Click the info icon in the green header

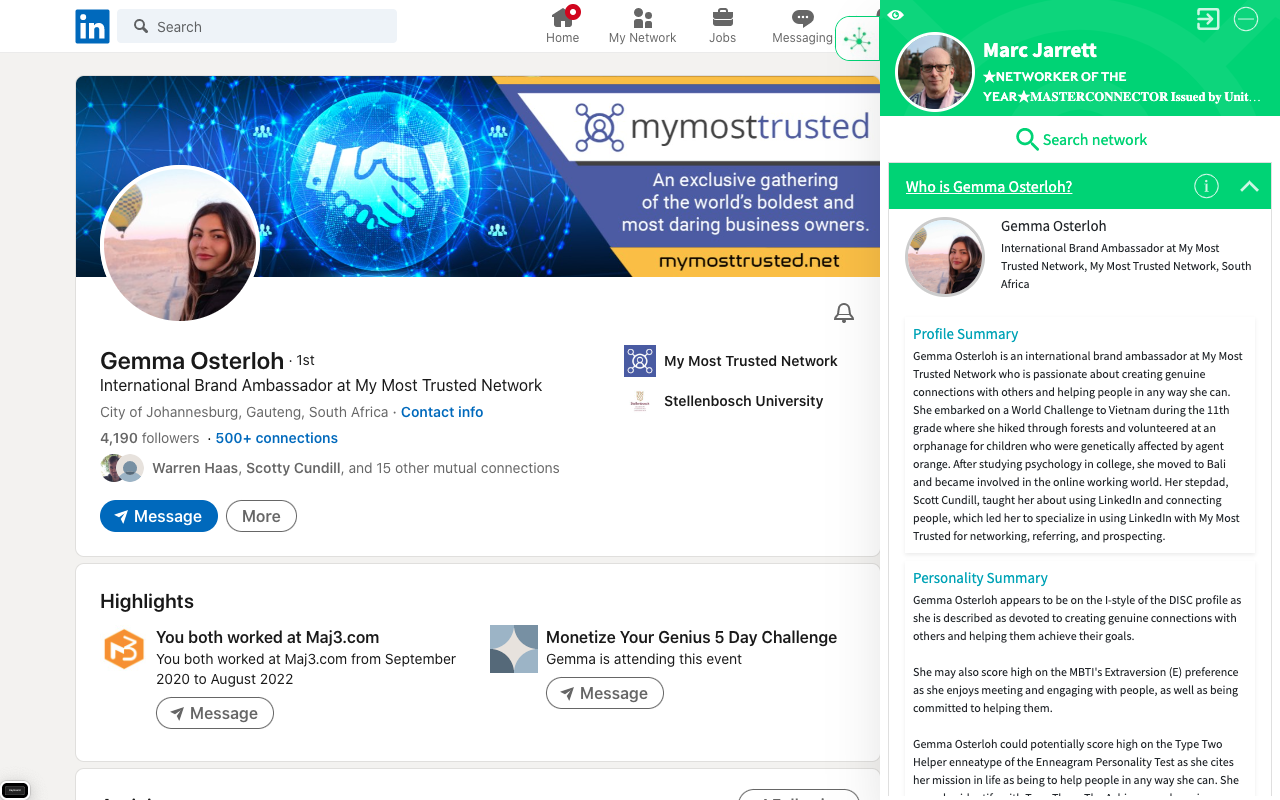point(1206,186)
